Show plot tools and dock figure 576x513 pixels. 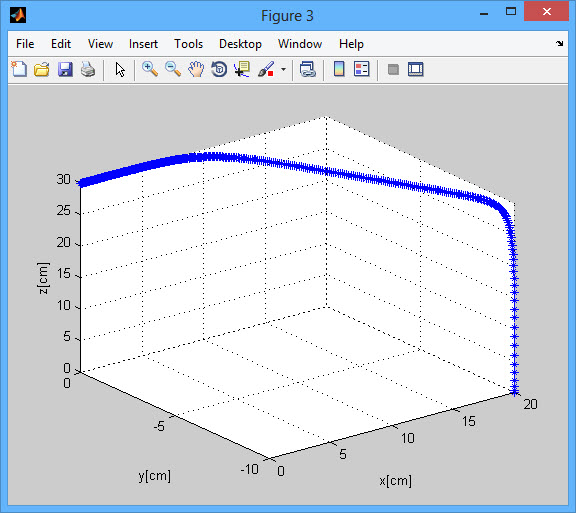[416, 69]
